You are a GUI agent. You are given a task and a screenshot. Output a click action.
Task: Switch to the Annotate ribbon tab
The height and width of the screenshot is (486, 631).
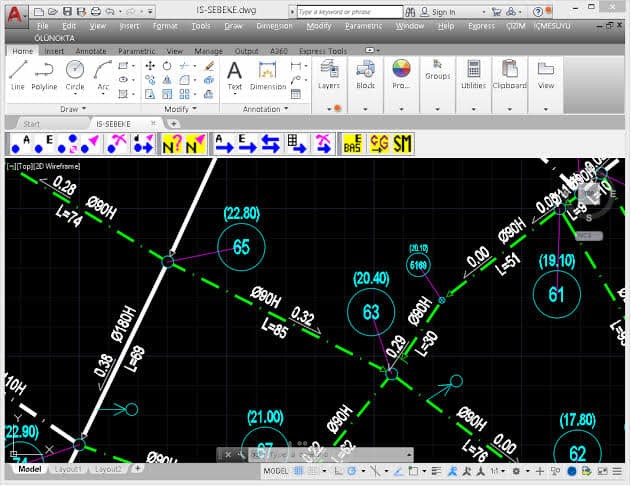point(90,49)
